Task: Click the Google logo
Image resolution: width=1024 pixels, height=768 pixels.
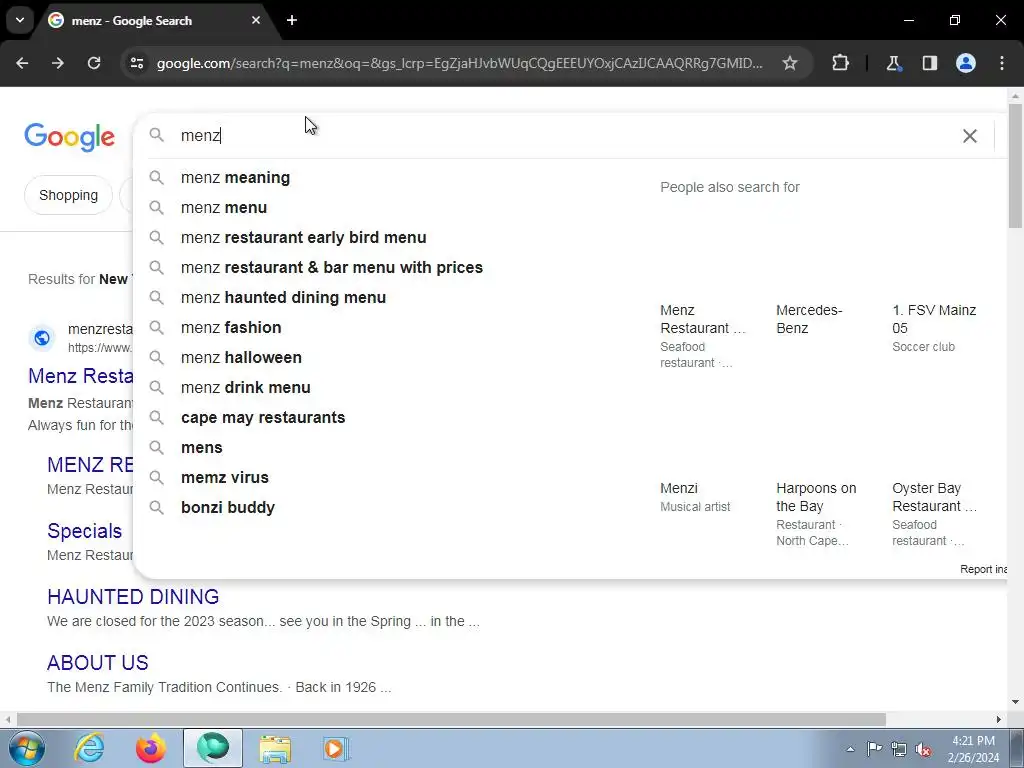Action: (69, 137)
